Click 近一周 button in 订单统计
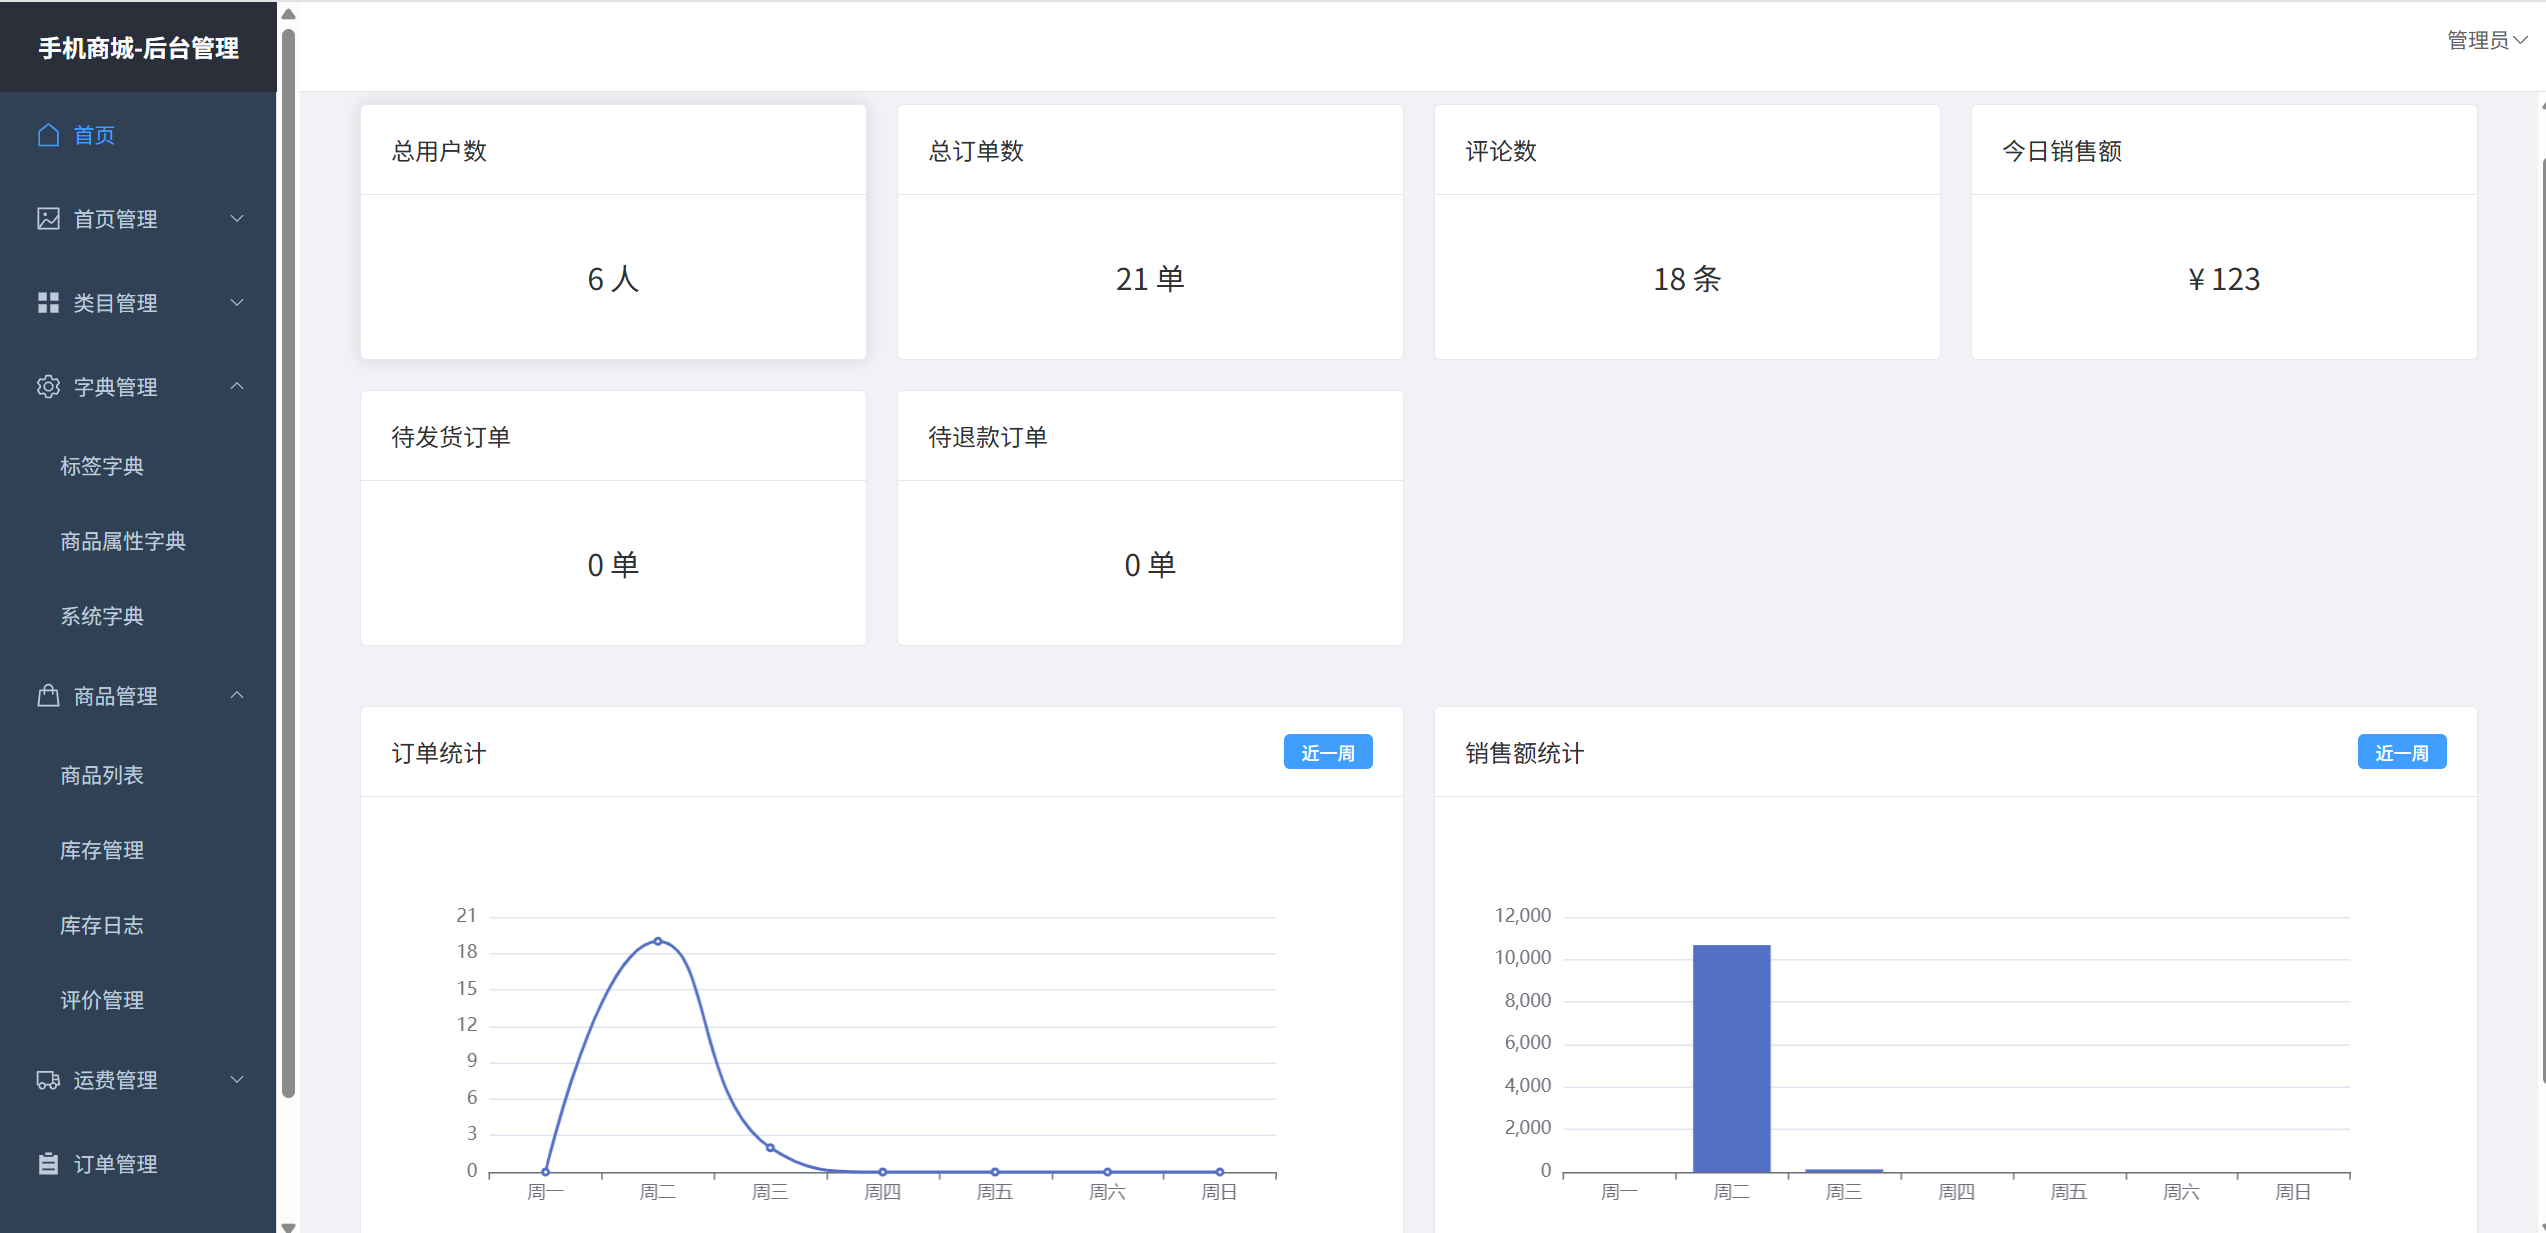The image size is (2546, 1233). coord(1327,753)
